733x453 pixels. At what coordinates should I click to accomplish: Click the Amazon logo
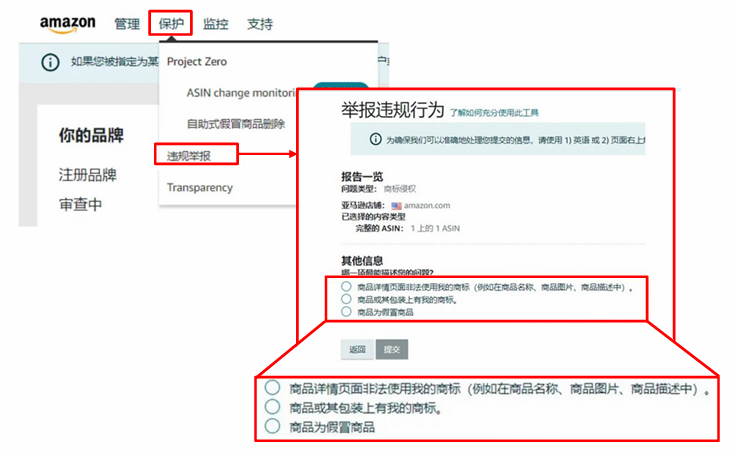(x=67, y=24)
